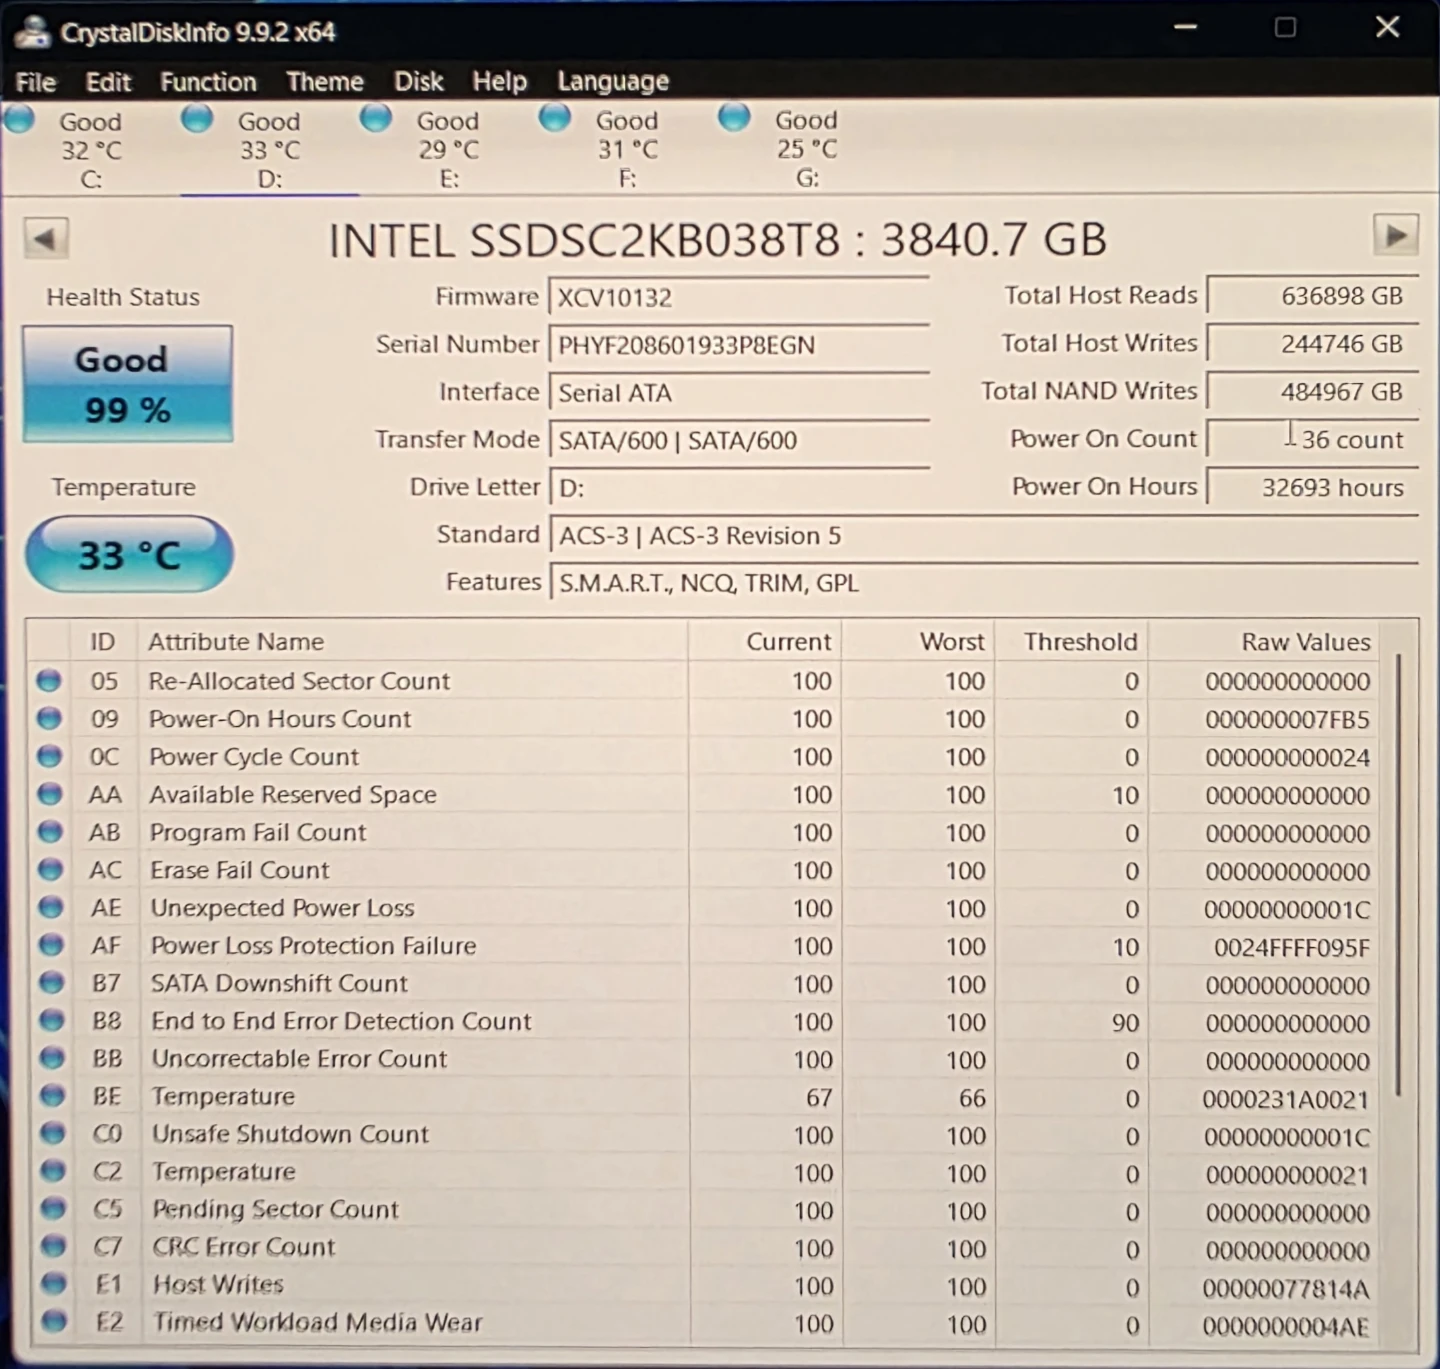The width and height of the screenshot is (1440, 1369).
Task: Click status orb for Pending Sector Count
Action: pos(53,1209)
